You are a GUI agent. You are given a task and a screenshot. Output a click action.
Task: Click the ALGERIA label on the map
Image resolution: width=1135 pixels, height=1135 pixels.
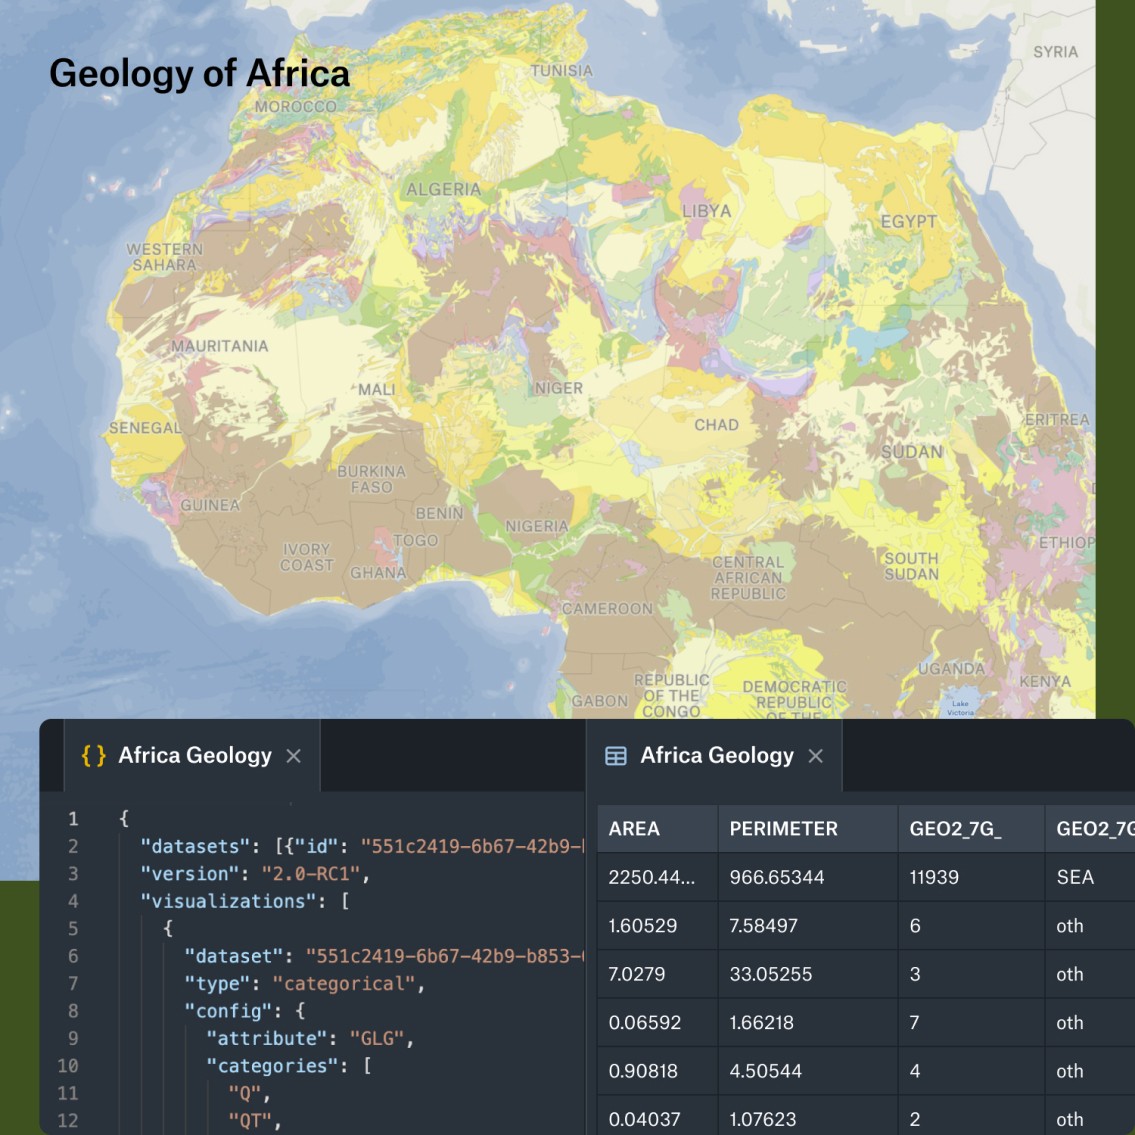pyautogui.click(x=443, y=190)
